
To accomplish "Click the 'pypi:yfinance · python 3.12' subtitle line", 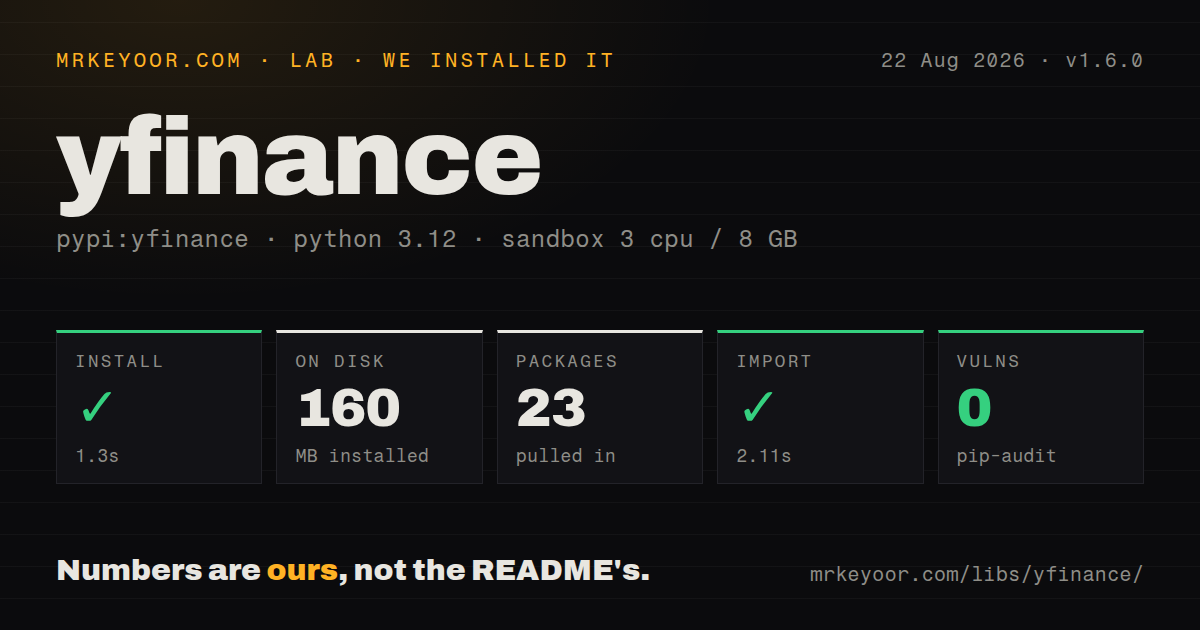I will tap(427, 240).
